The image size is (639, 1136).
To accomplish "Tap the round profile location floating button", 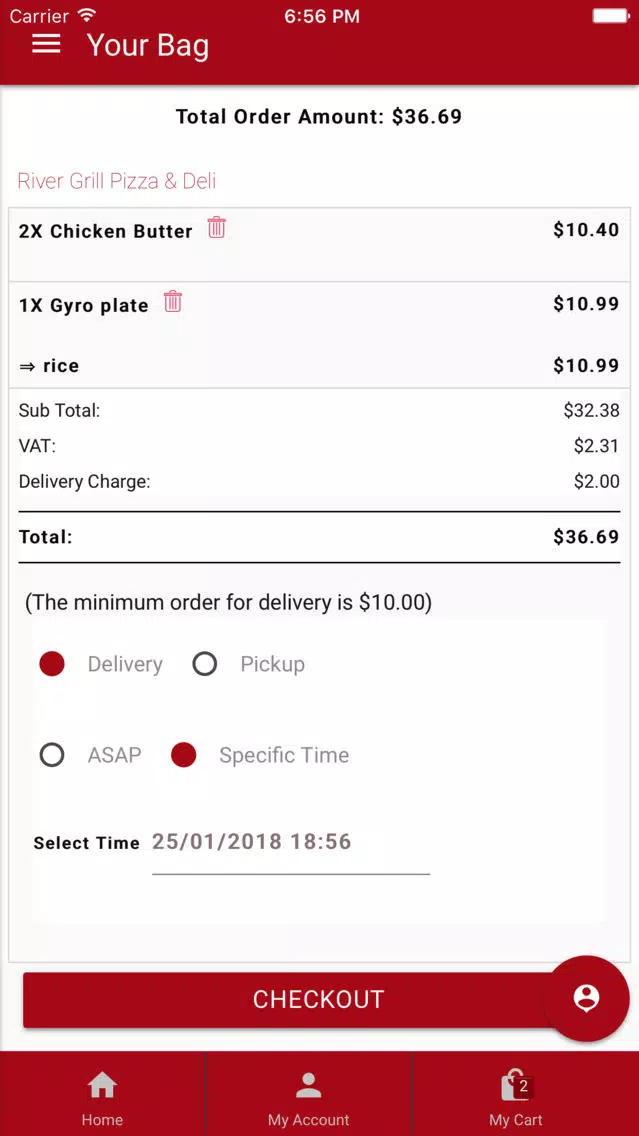I will 585,998.
